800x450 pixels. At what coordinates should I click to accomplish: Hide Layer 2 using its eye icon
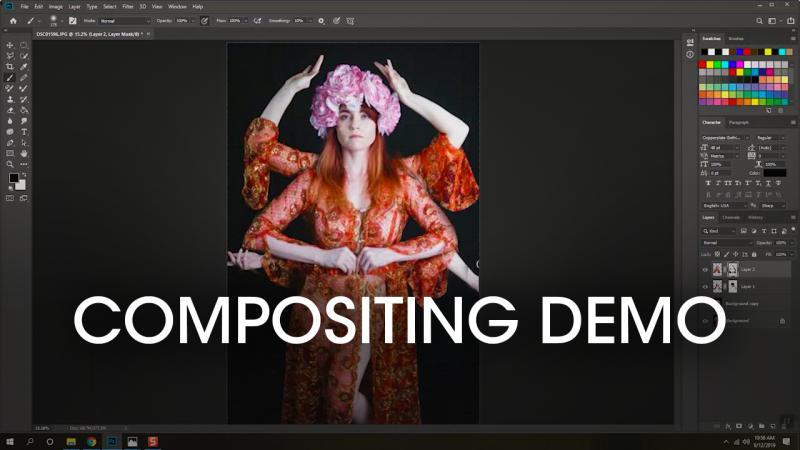pyautogui.click(x=705, y=269)
